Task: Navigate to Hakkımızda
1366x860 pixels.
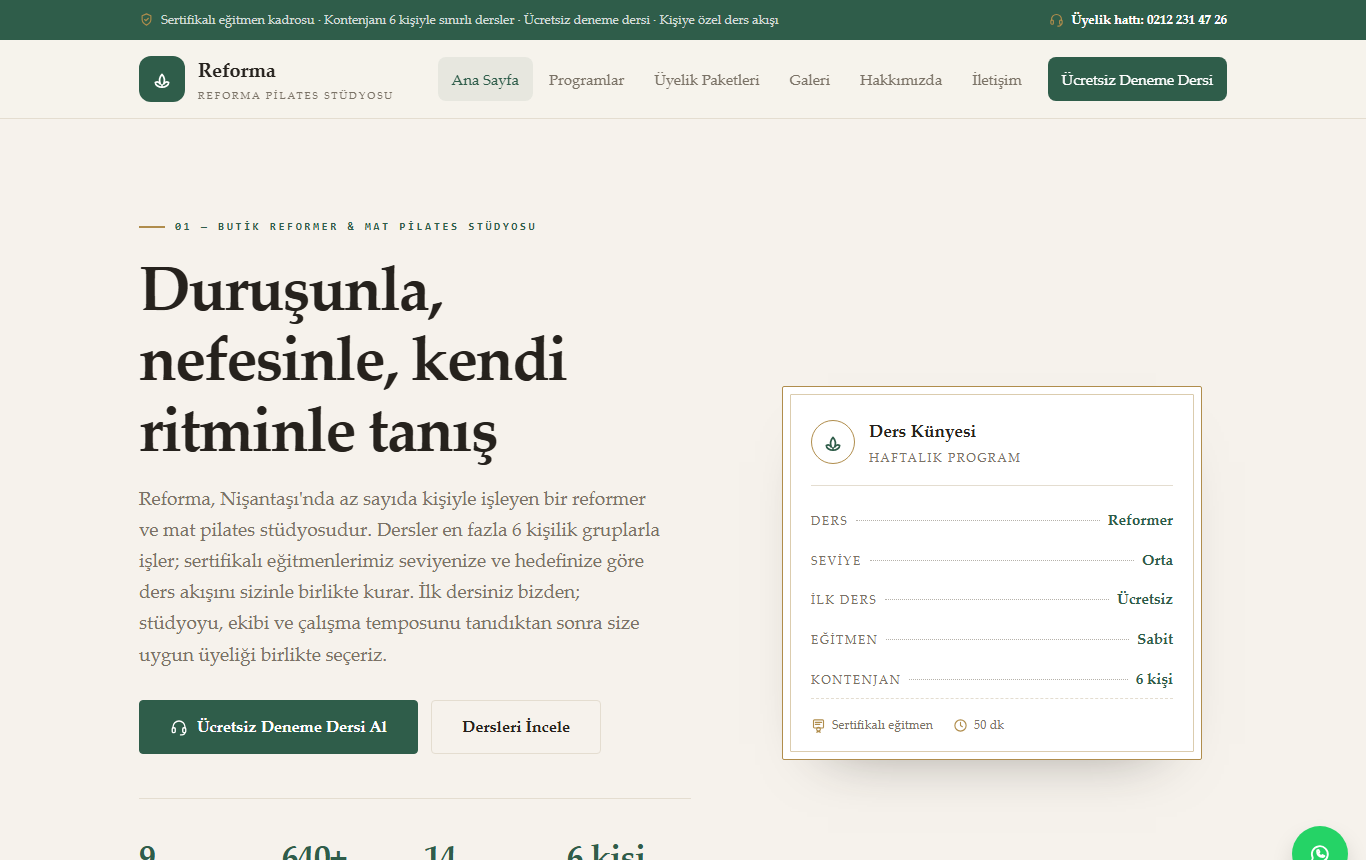Action: pyautogui.click(x=901, y=80)
